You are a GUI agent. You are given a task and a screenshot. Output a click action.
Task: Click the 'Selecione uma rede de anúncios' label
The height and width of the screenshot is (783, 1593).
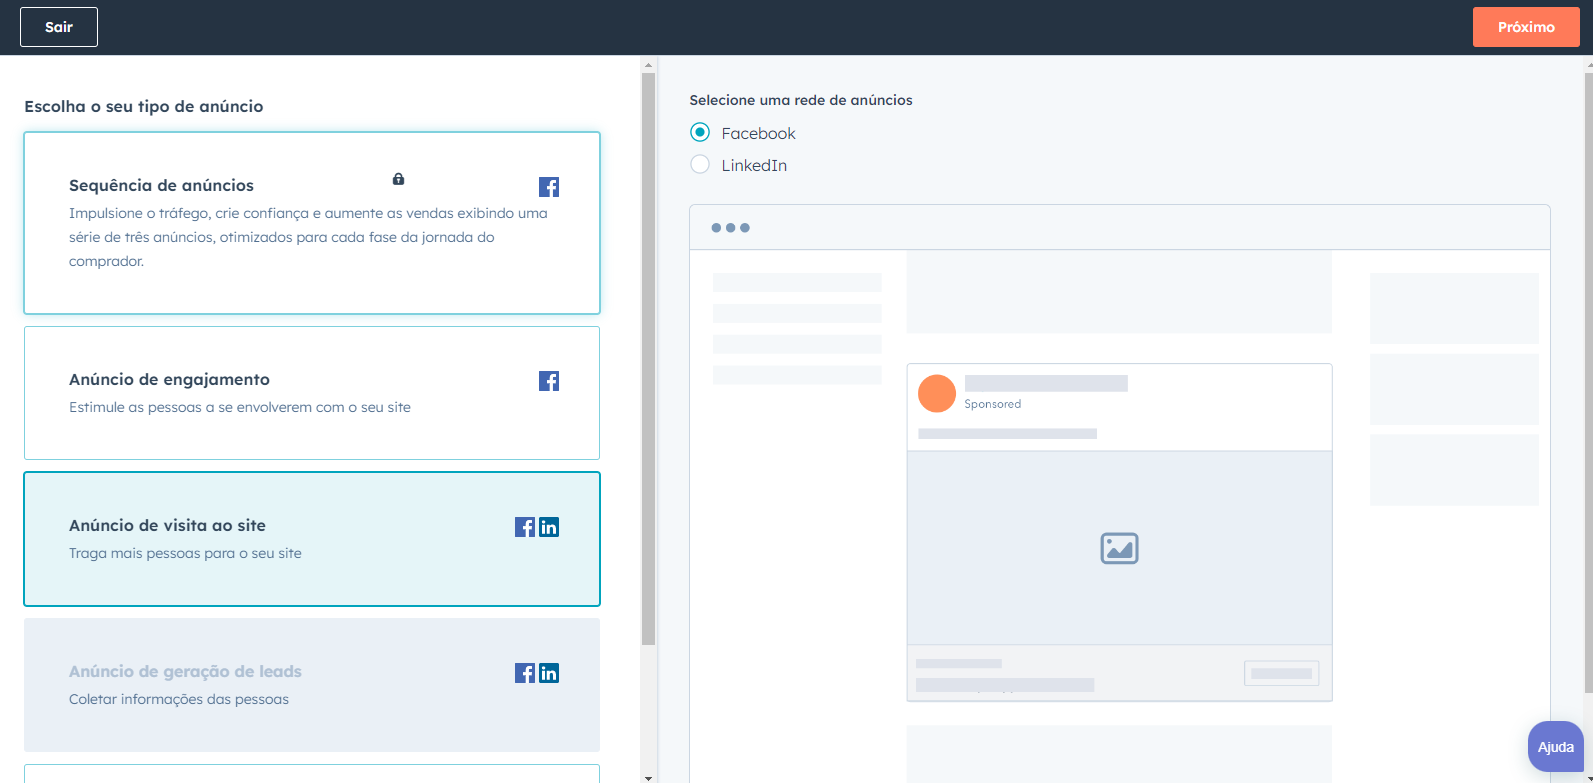click(x=801, y=100)
